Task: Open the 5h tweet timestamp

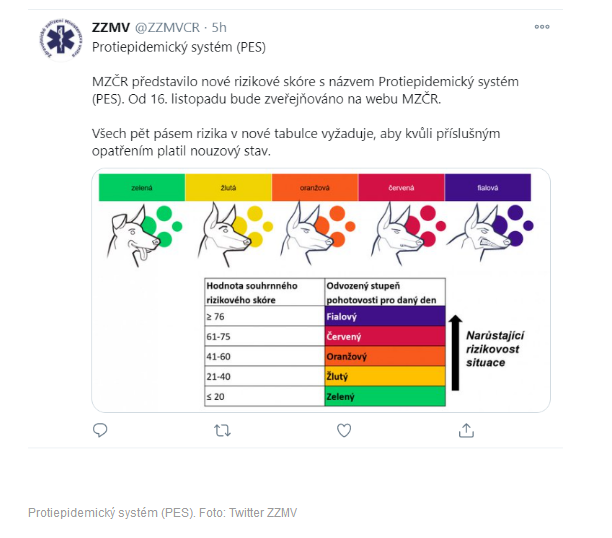Action: point(219,27)
